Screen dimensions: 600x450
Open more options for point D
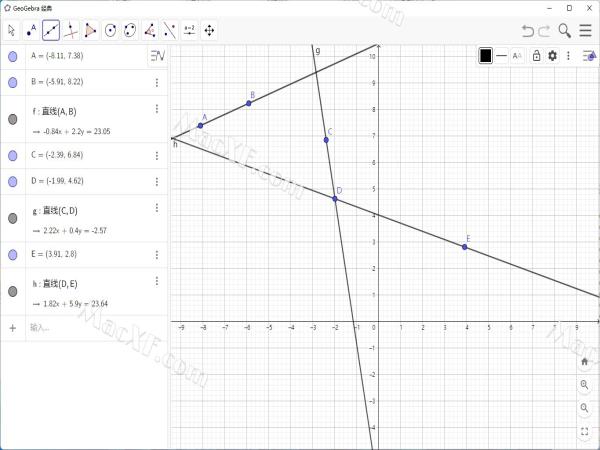pos(157,181)
